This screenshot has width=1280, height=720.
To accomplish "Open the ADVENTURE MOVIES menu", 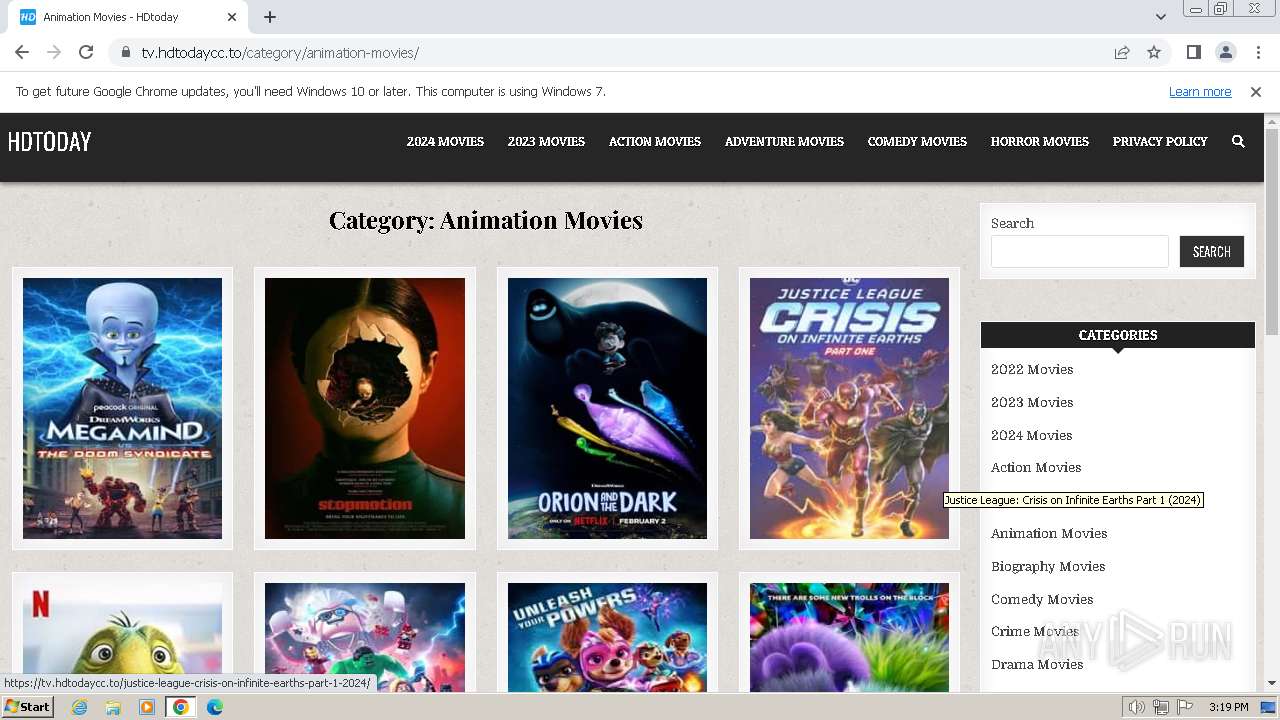I will coord(784,142).
